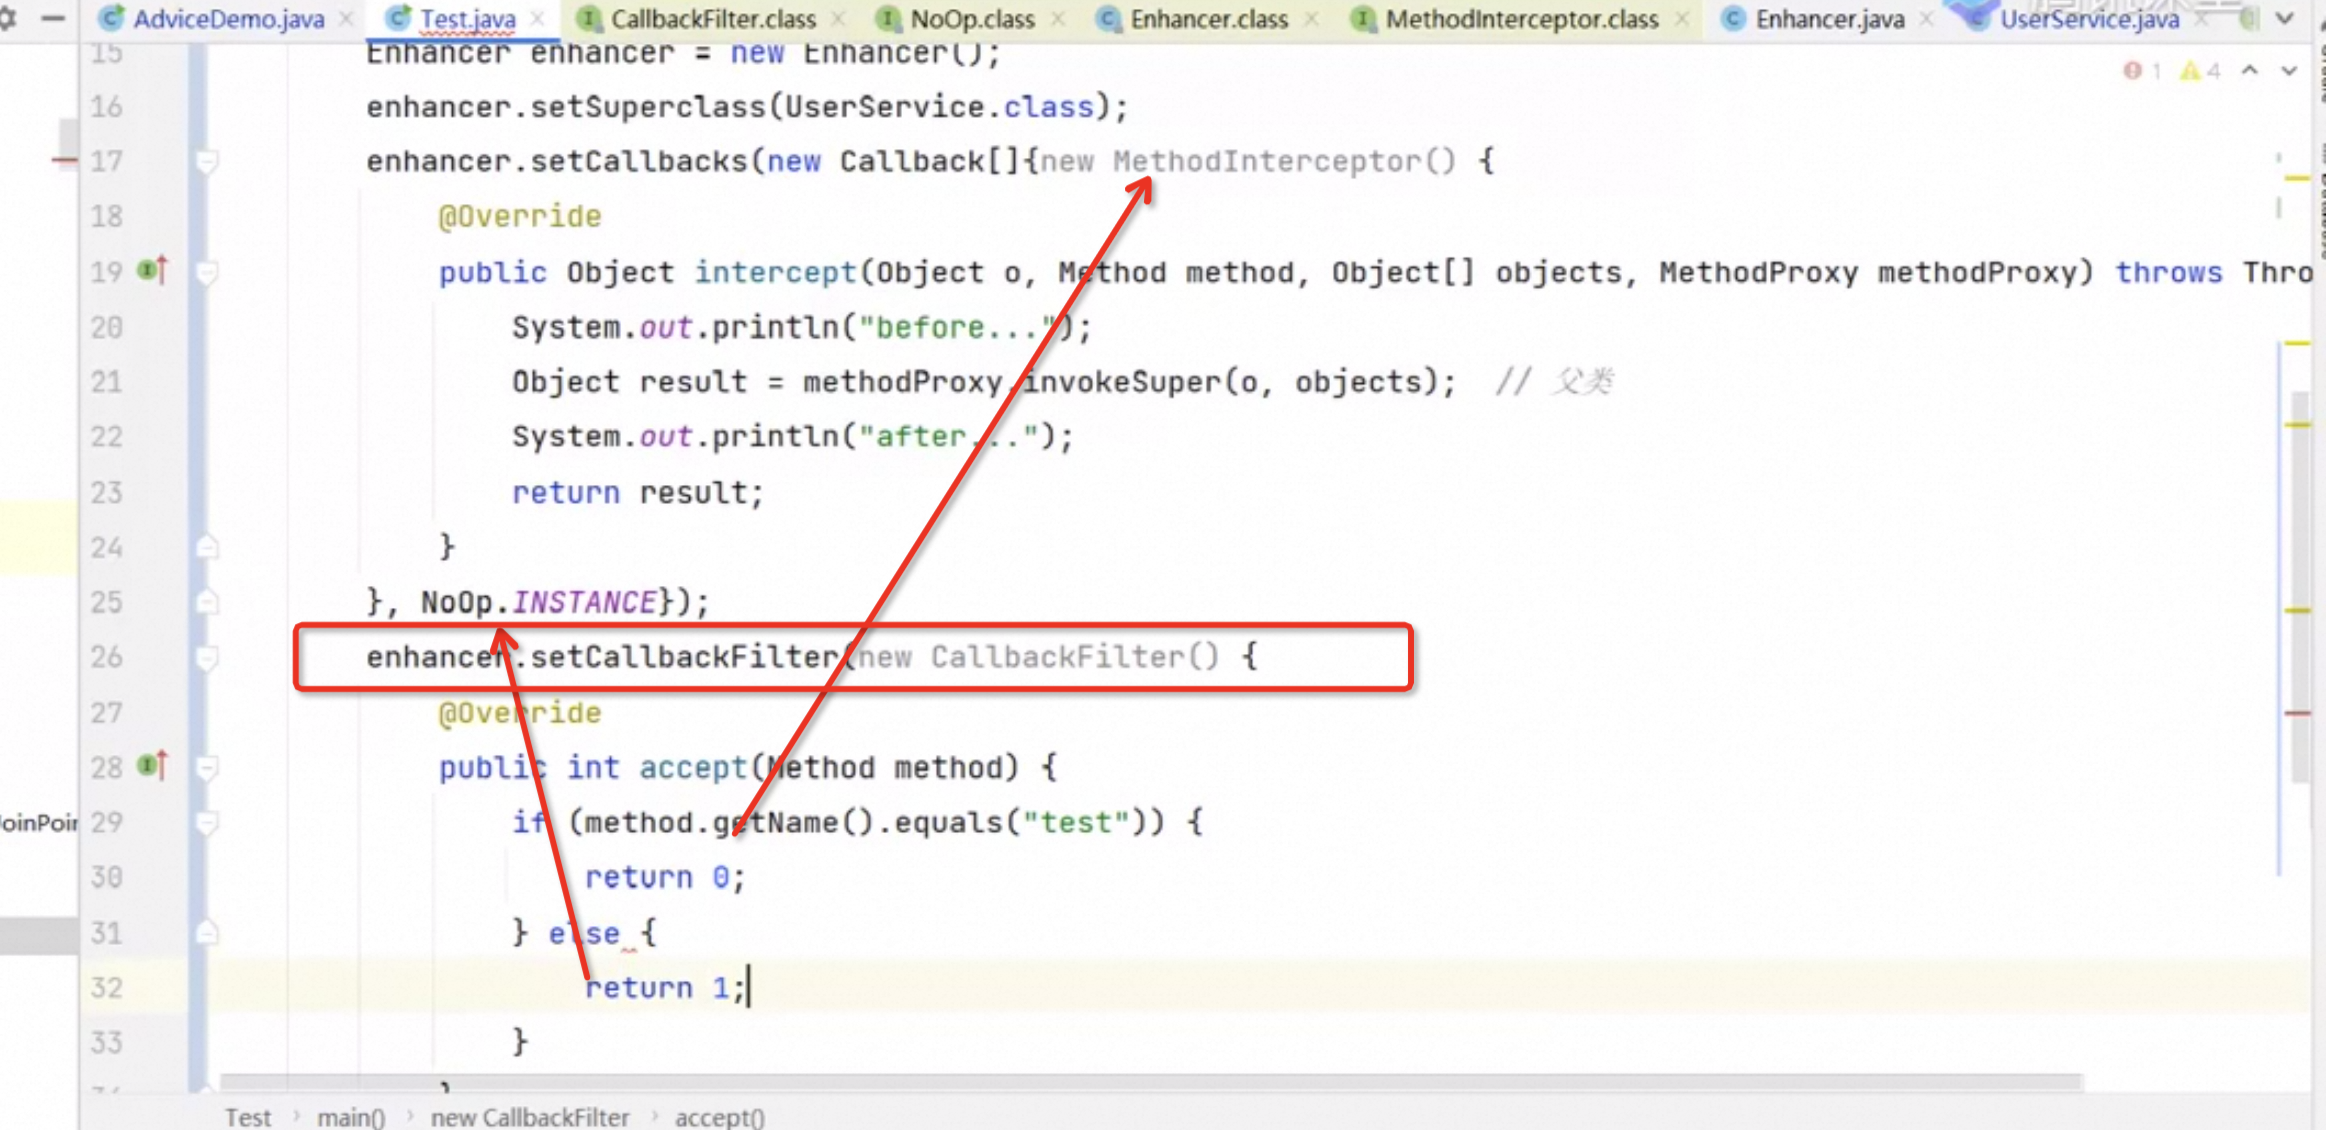Viewport: 2326px width, 1130px height.
Task: Click implements-method gutter icon on line 19
Action: point(152,270)
